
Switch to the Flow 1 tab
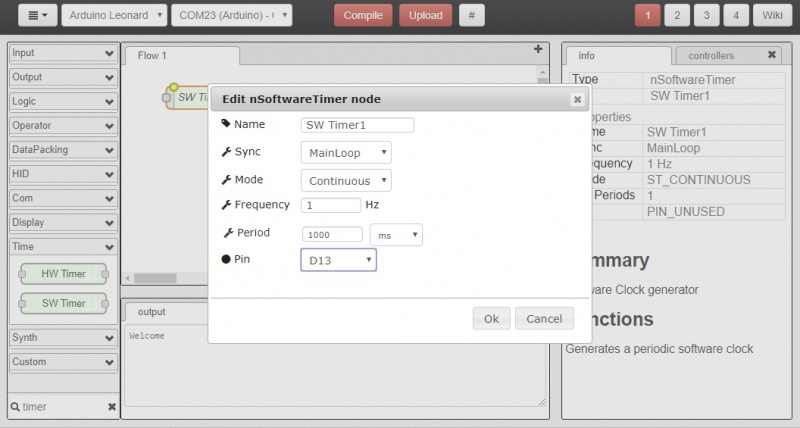(182, 56)
